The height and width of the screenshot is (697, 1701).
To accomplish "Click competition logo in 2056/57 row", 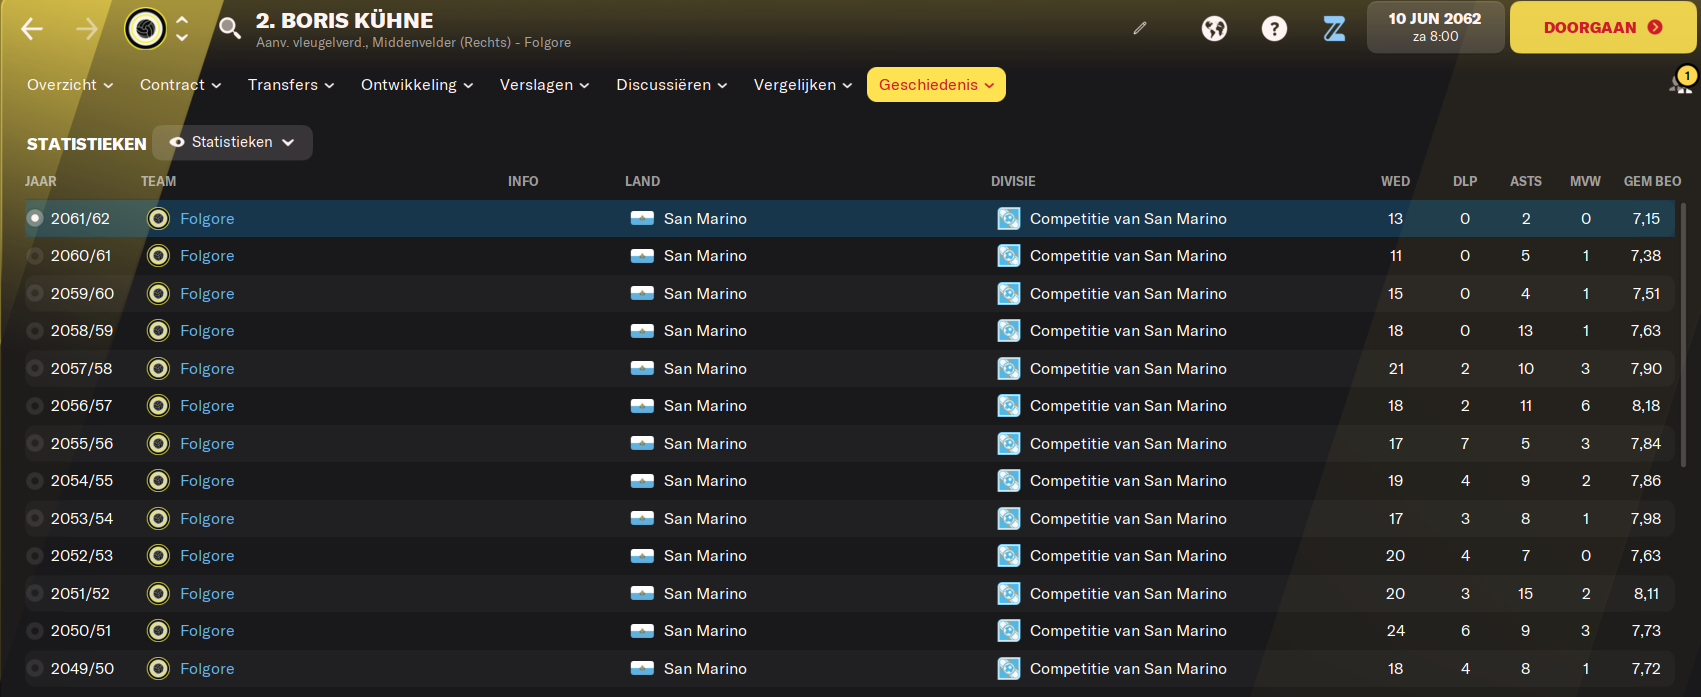I will click(1009, 405).
